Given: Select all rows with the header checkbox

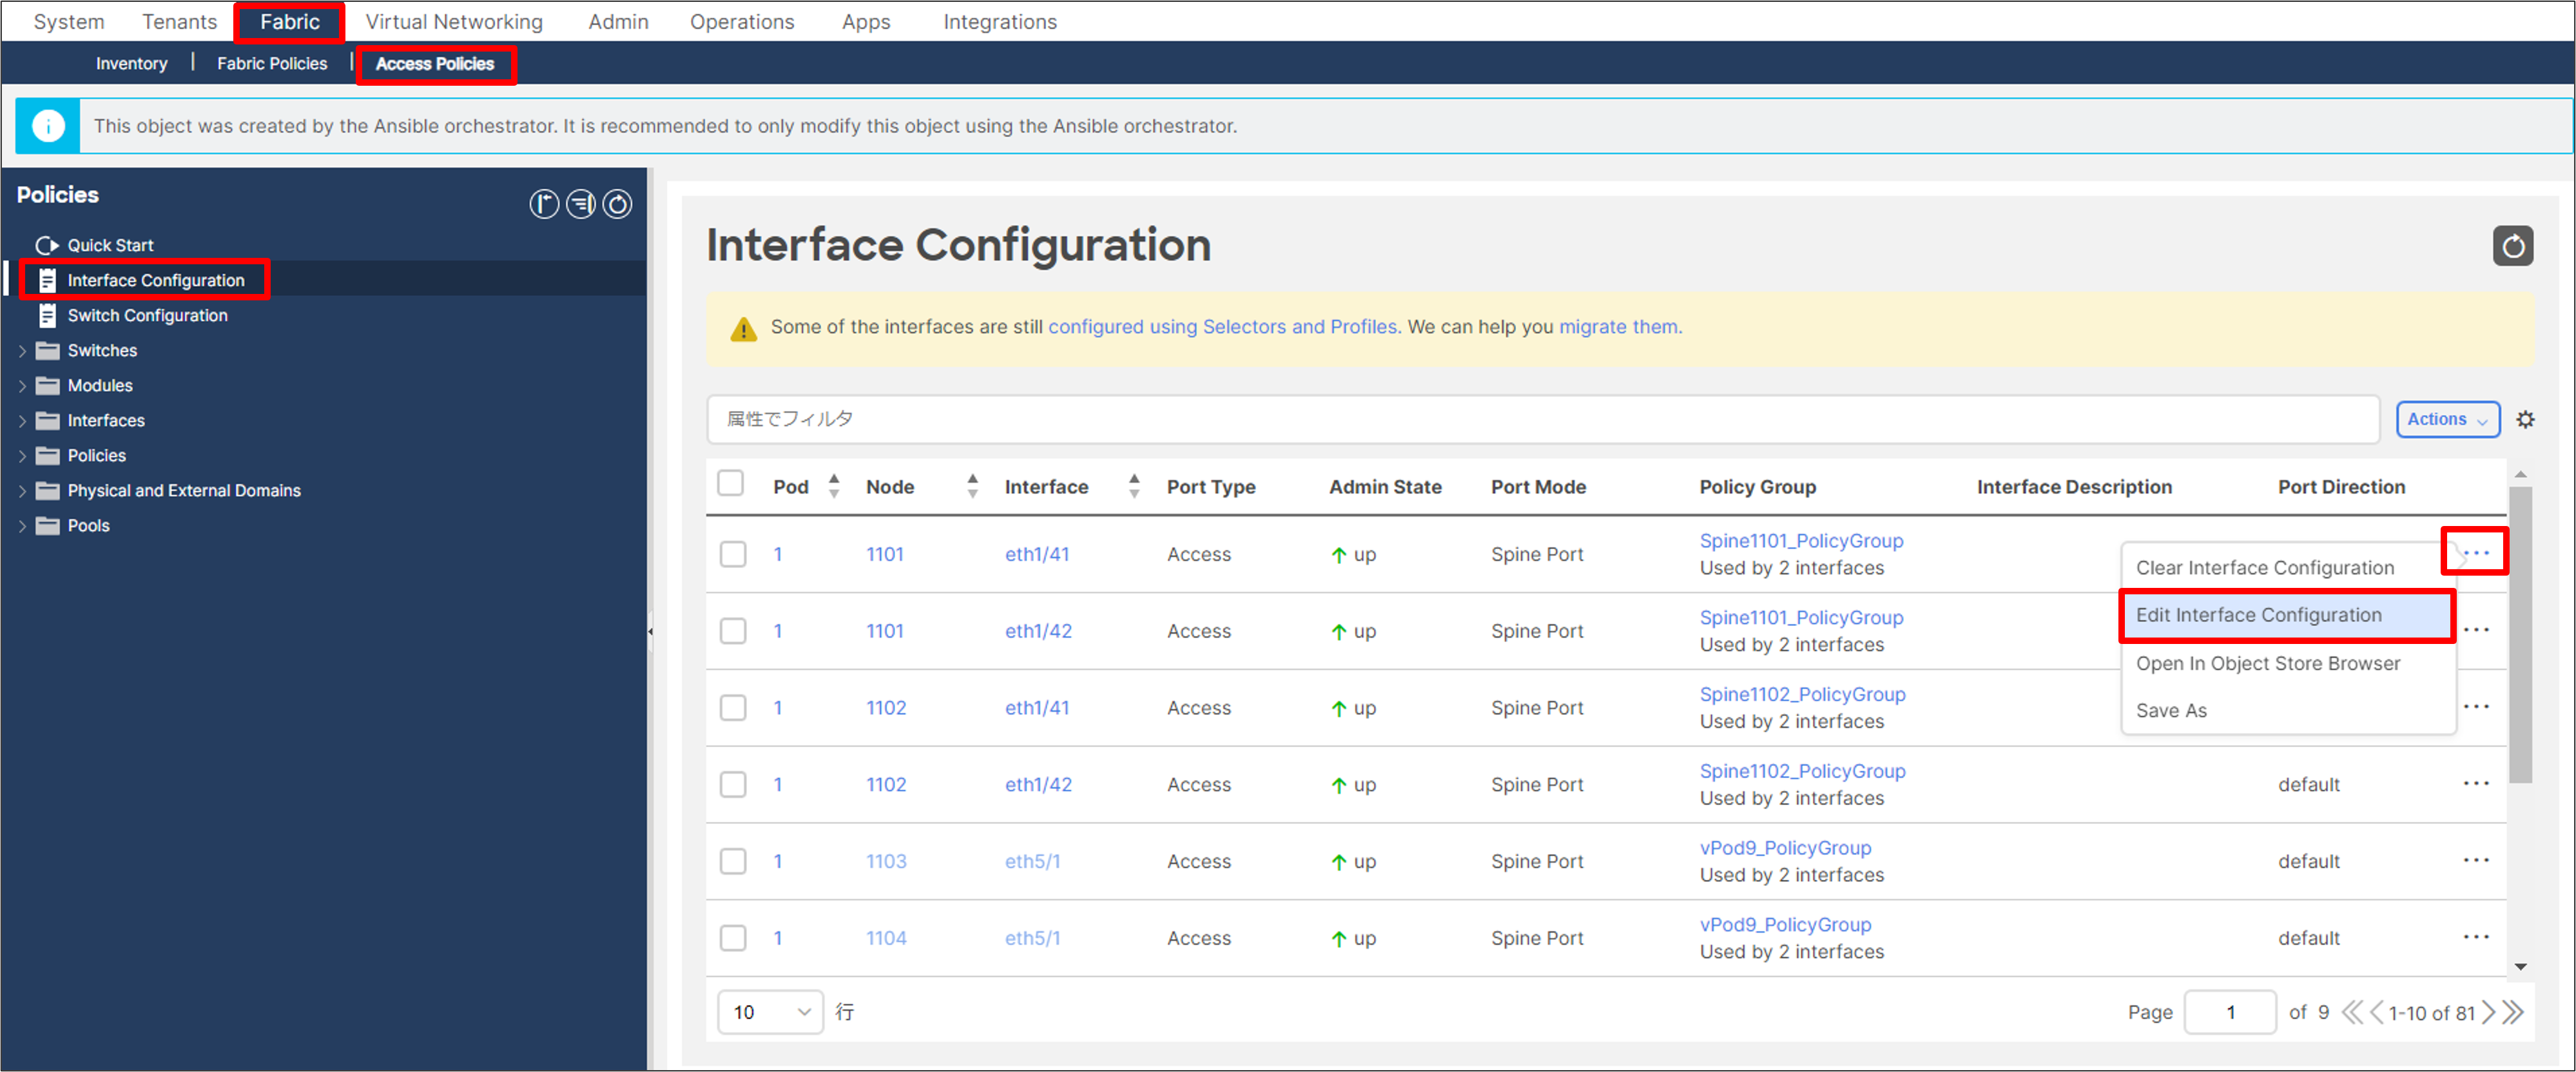Looking at the screenshot, I should pos(731,483).
